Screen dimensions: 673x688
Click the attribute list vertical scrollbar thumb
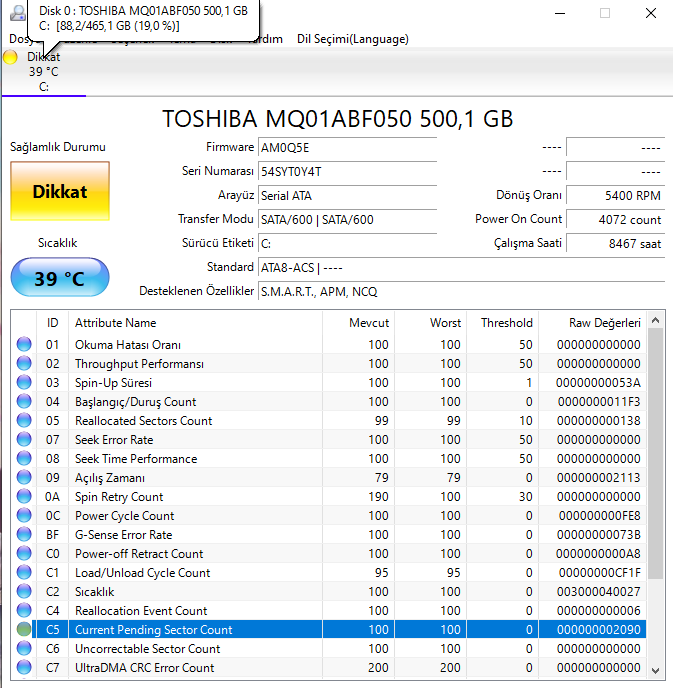[x=655, y=454]
